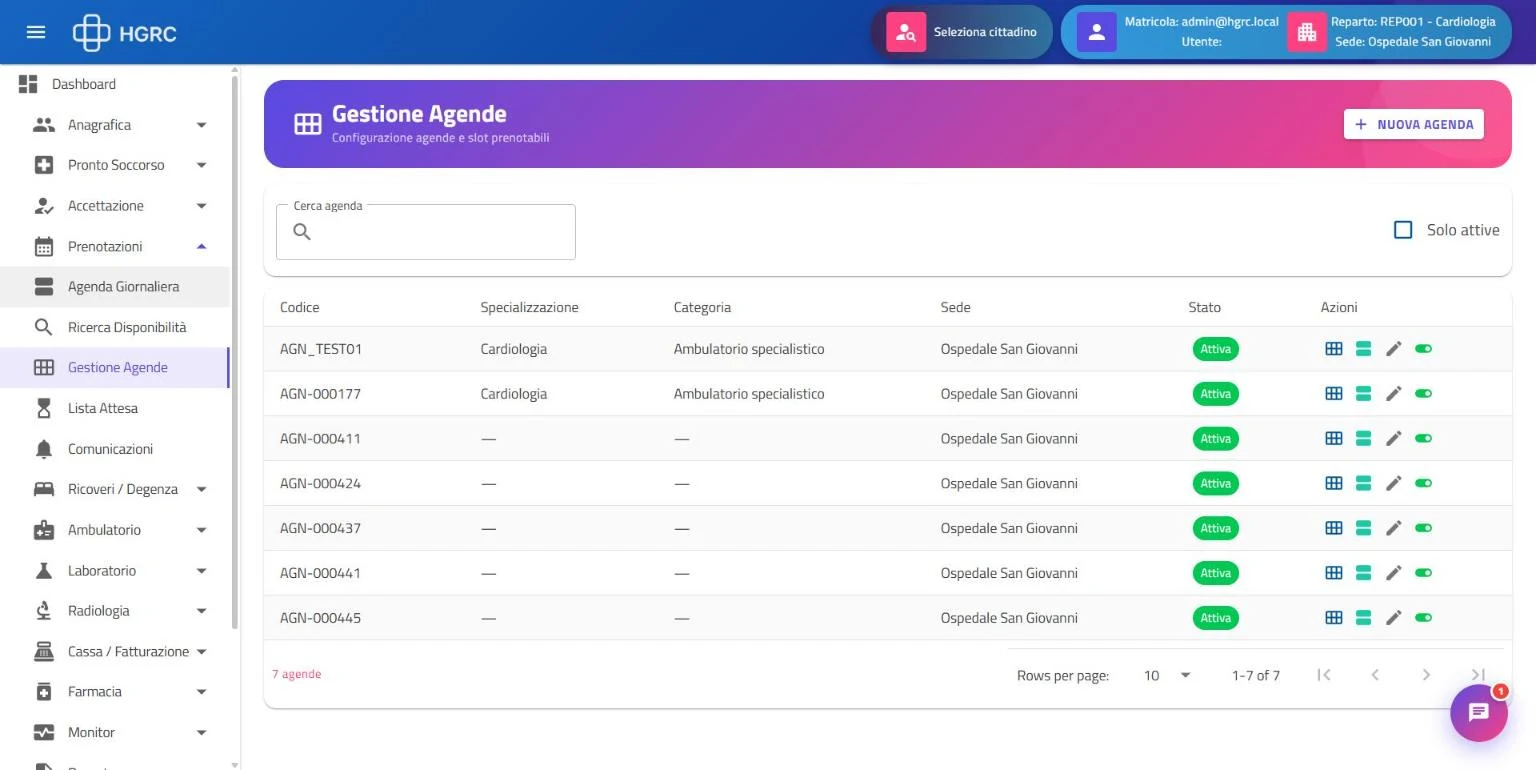The height and width of the screenshot is (770, 1536).
Task: Open grid view for agenda AGN-000177
Action: (x=1333, y=394)
